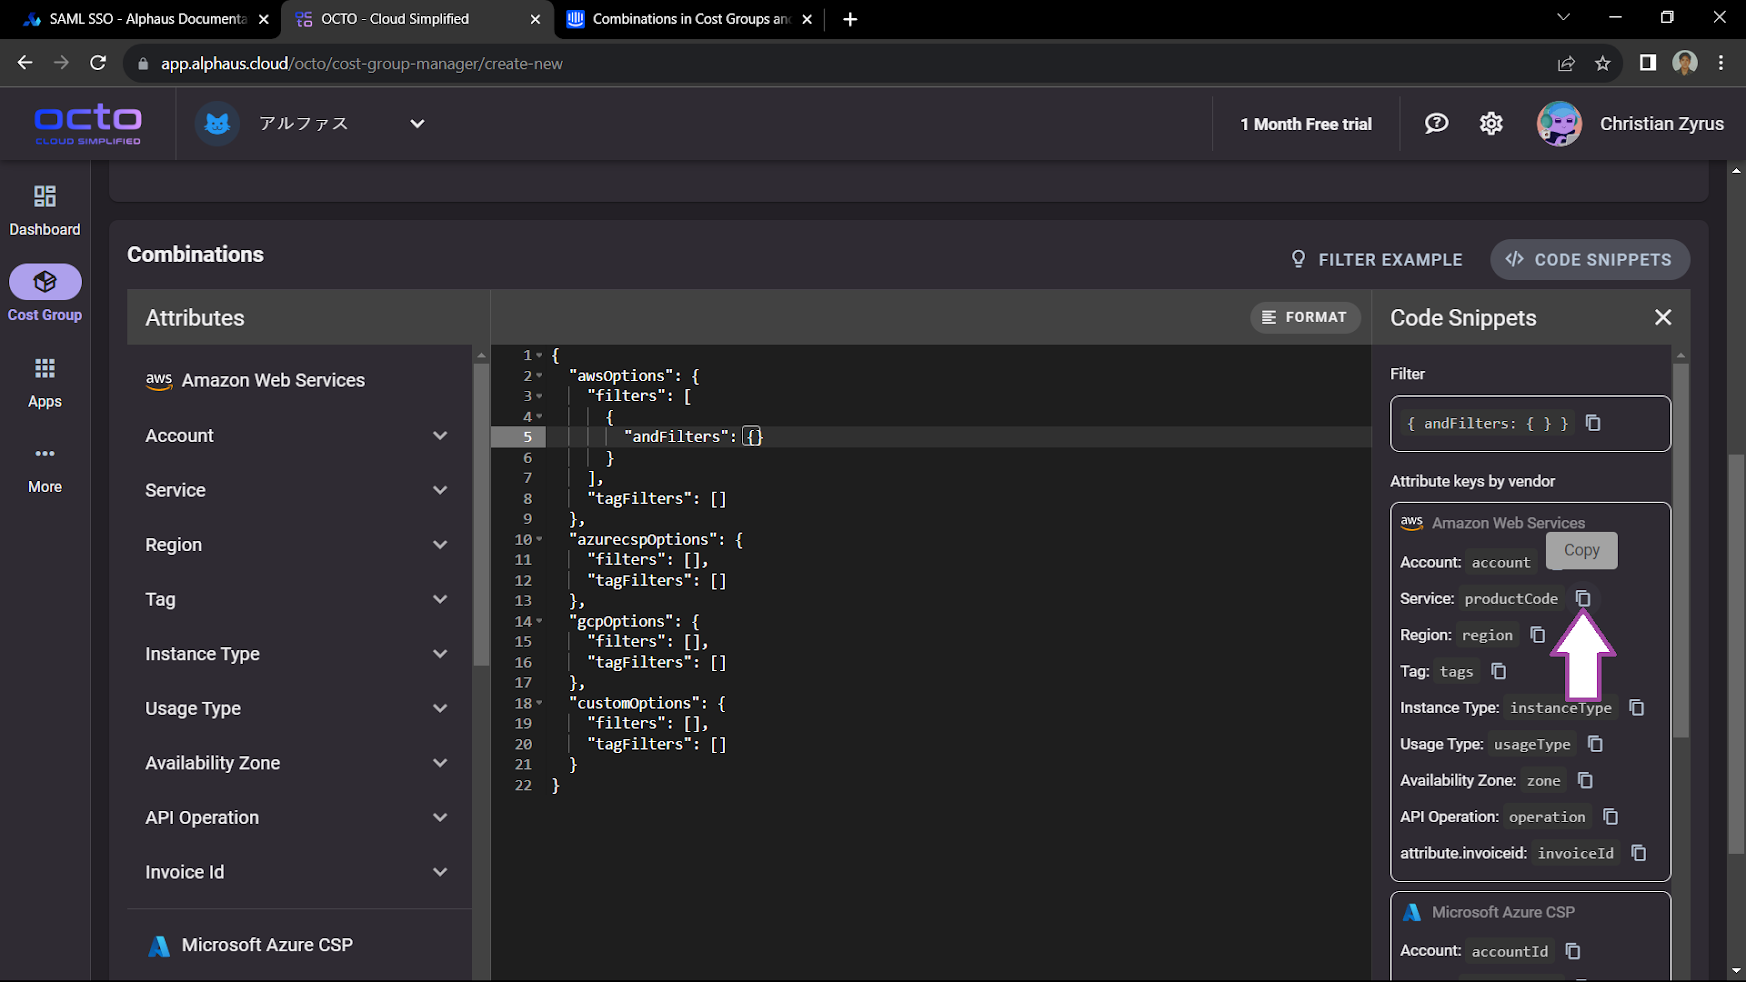The height and width of the screenshot is (982, 1746).
Task: Open the Apps sidebar item
Action: [45, 383]
